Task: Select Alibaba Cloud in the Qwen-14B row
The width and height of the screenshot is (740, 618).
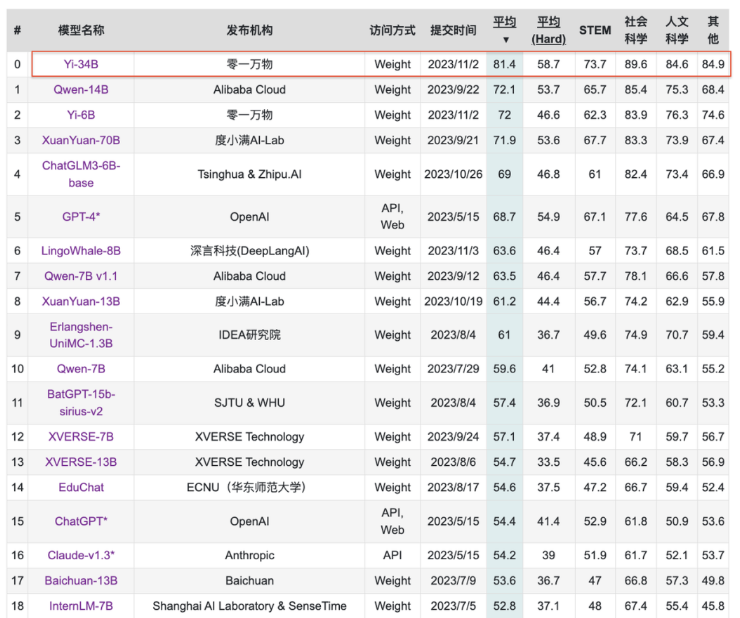Action: 249,90
